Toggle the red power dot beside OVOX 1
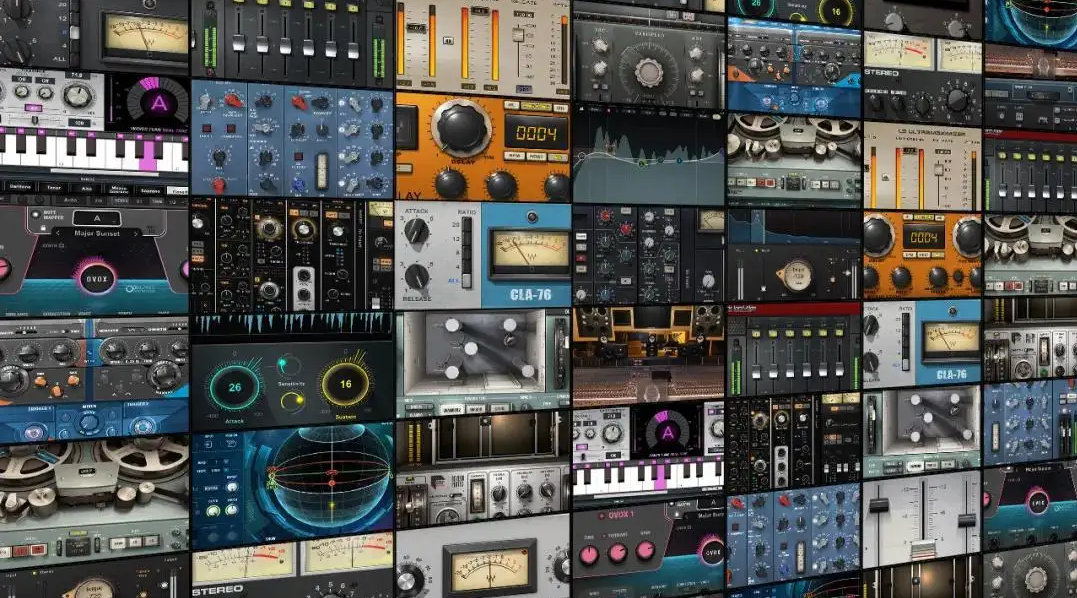The width and height of the screenshot is (1077, 598). (602, 516)
